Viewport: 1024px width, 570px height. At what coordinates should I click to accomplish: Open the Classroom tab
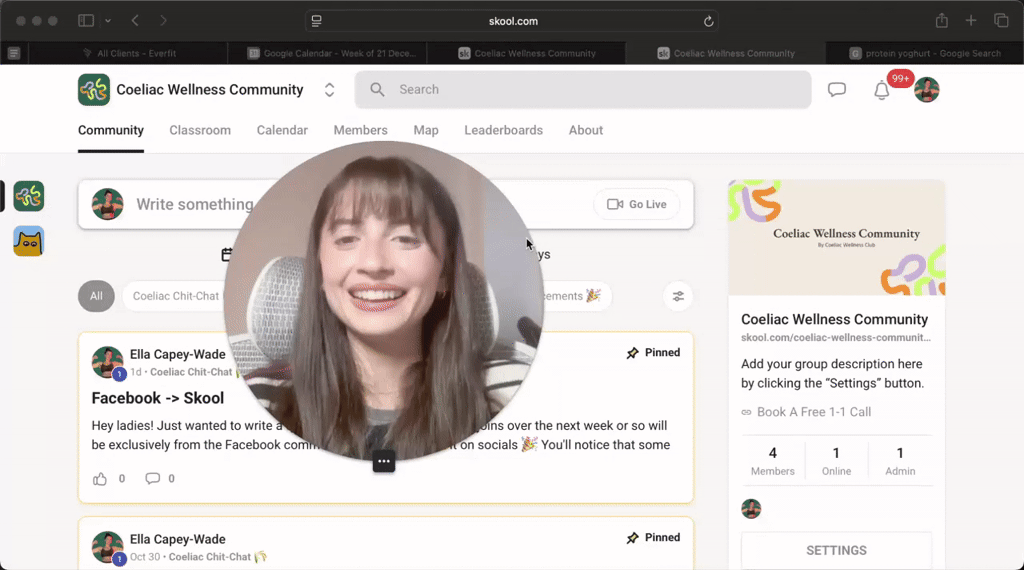coord(200,131)
